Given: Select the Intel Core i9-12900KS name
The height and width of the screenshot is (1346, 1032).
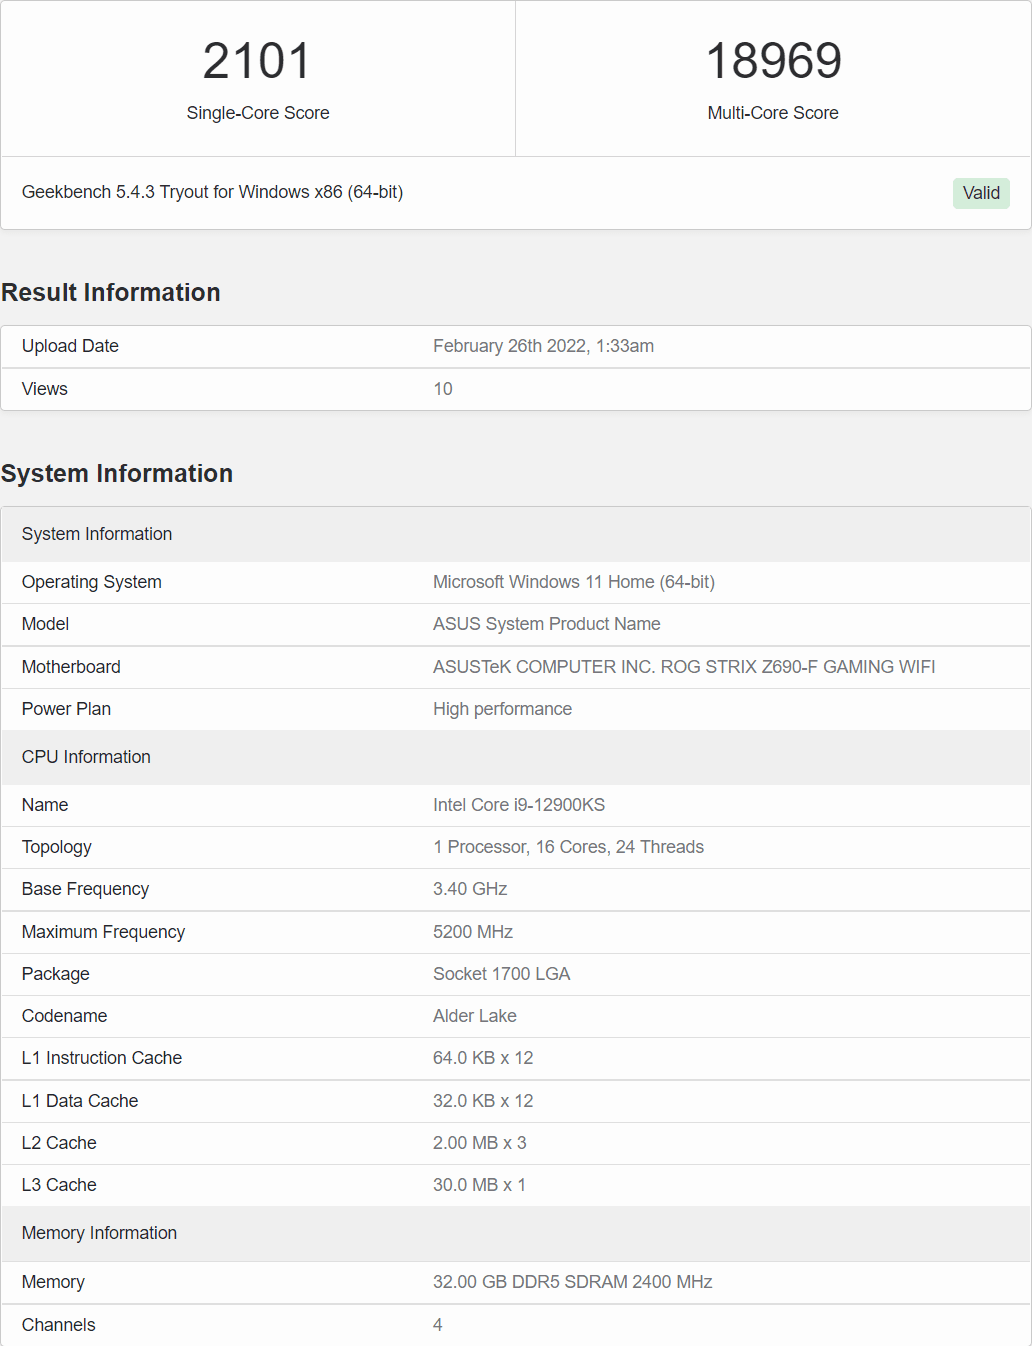Looking at the screenshot, I should pyautogui.click(x=518, y=805).
